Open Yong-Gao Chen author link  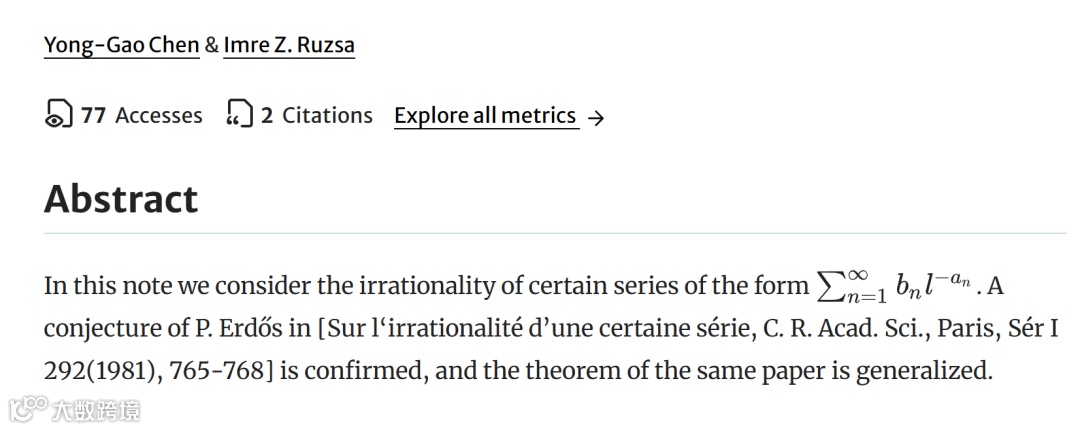tap(121, 45)
